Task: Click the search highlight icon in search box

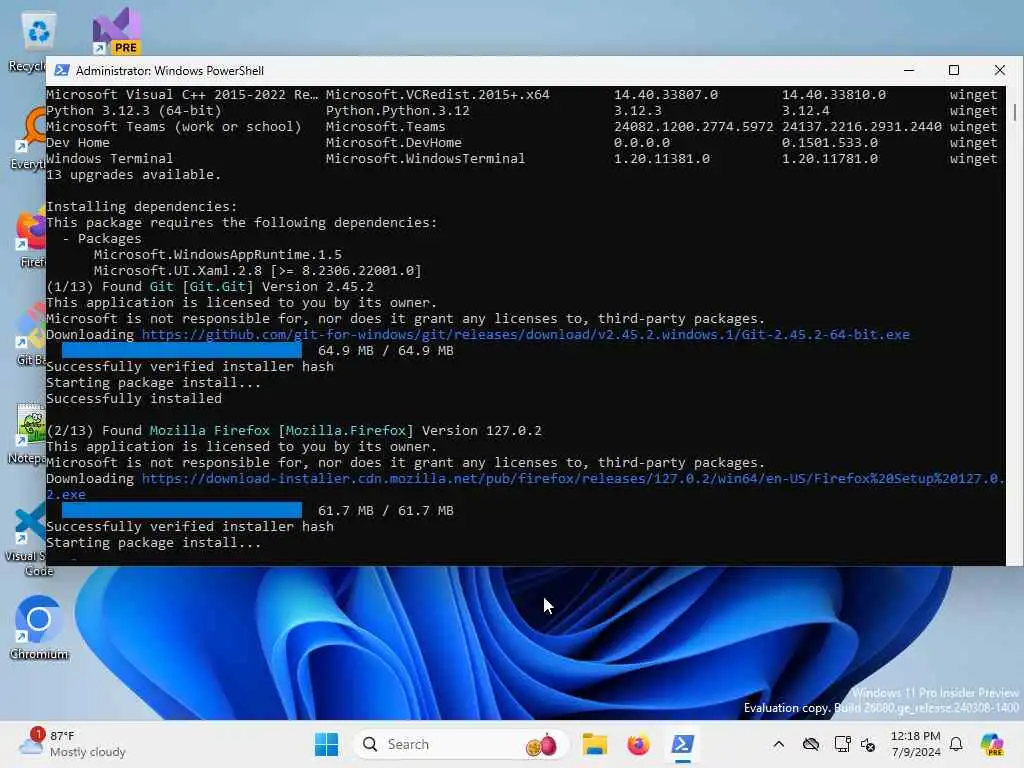Action: [541, 744]
